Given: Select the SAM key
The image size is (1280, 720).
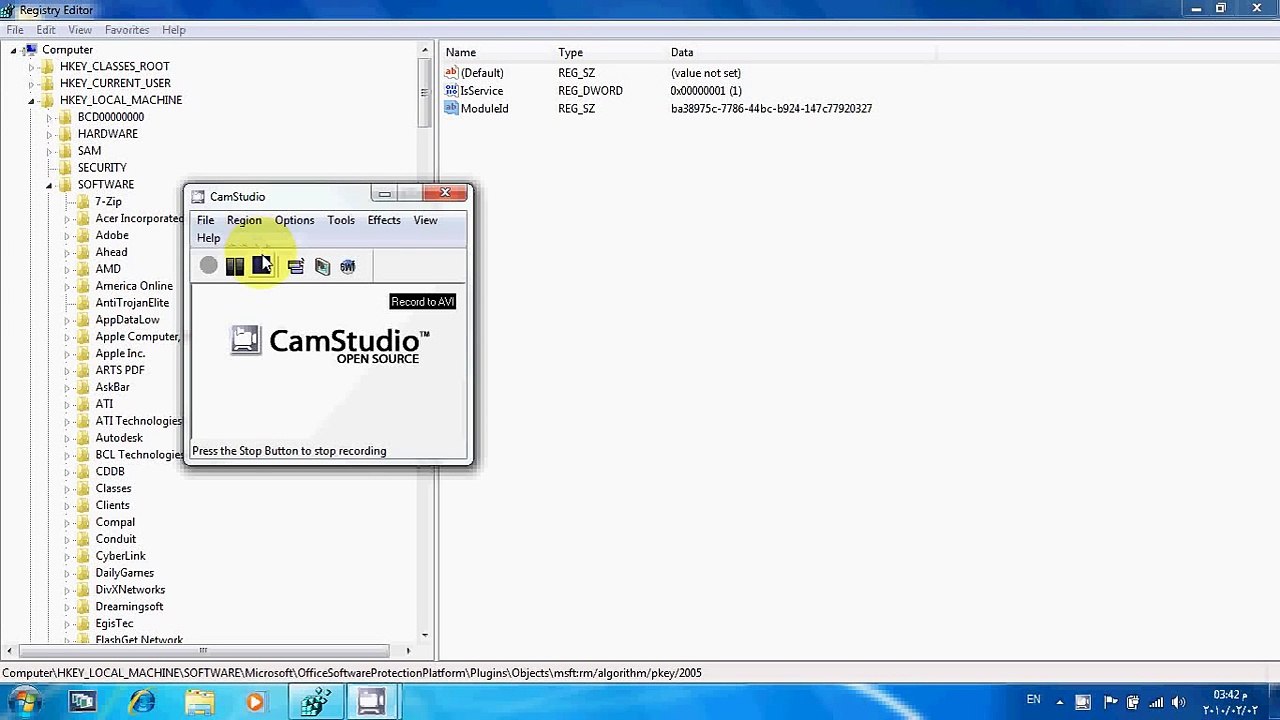Looking at the screenshot, I should pos(89,151).
